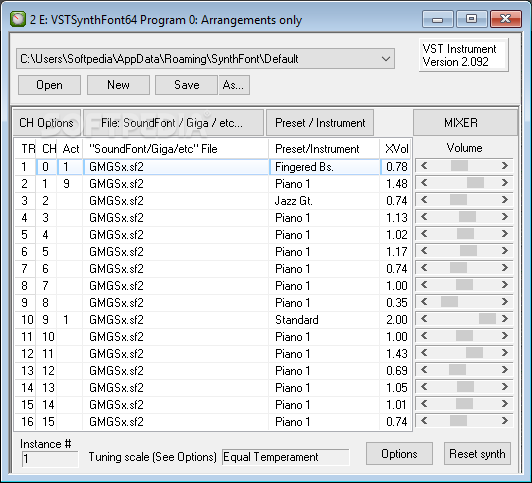Click the "SoundFont/Giga/etc" File column header
Screen dimensions: 532x483
point(175,149)
